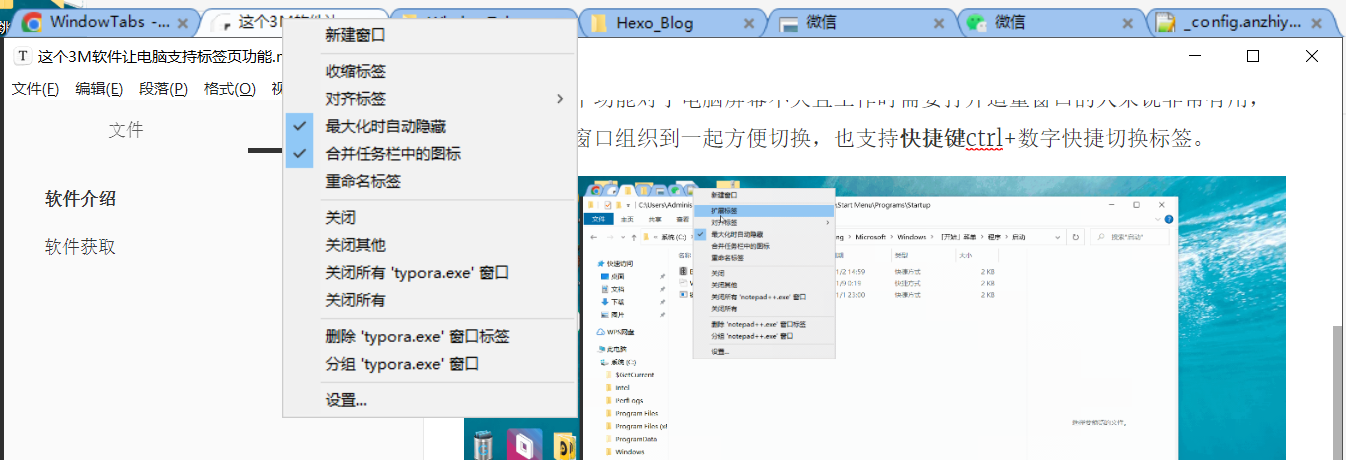Click the Typora vertical scrollbar thumb
The width and height of the screenshot is (1346, 460).
click(1337, 393)
